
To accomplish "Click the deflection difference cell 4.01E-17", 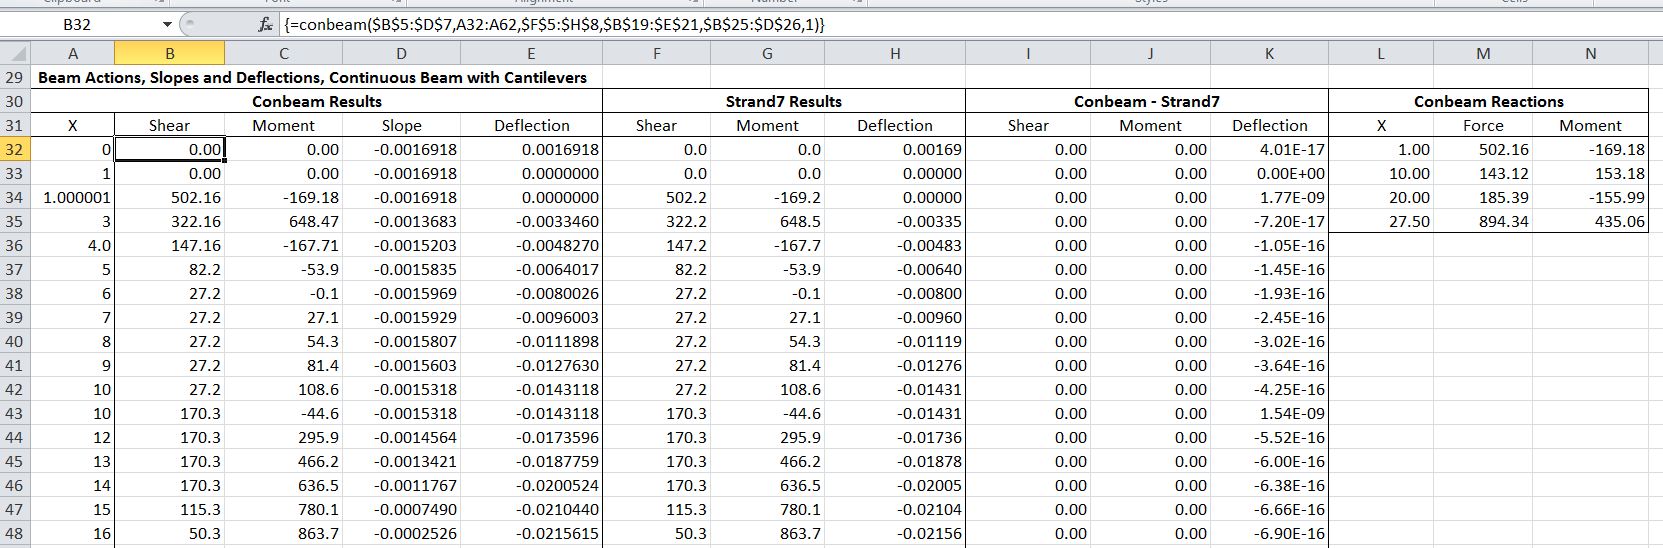I will point(1269,150).
